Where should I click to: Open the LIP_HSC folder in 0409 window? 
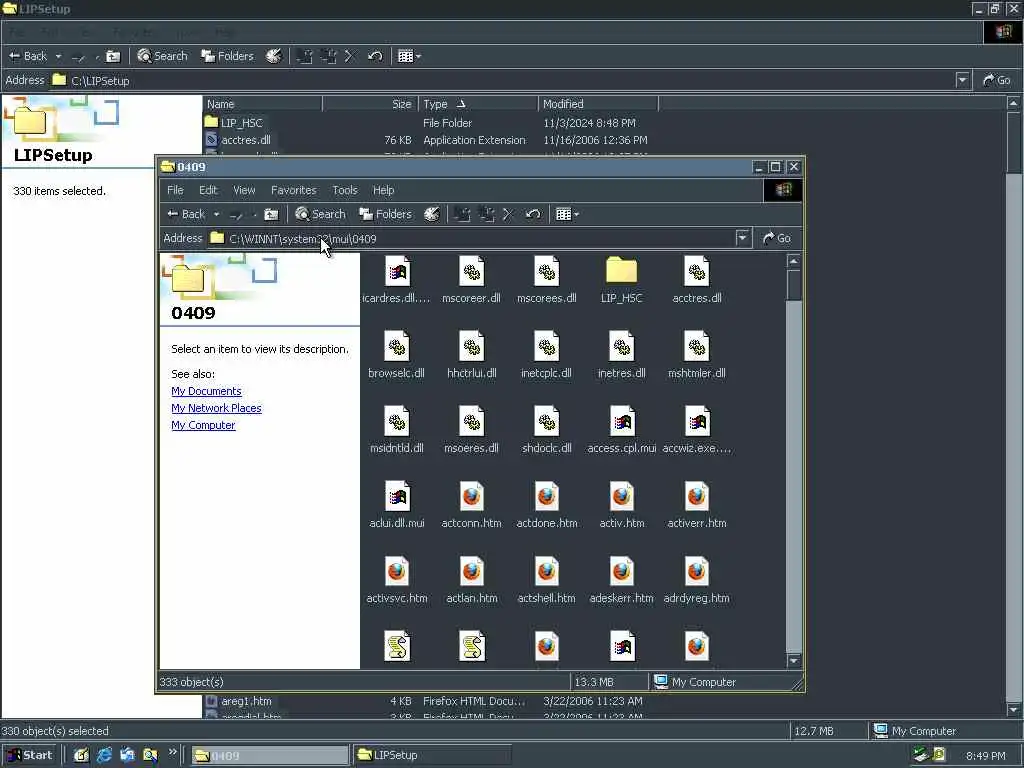621,280
